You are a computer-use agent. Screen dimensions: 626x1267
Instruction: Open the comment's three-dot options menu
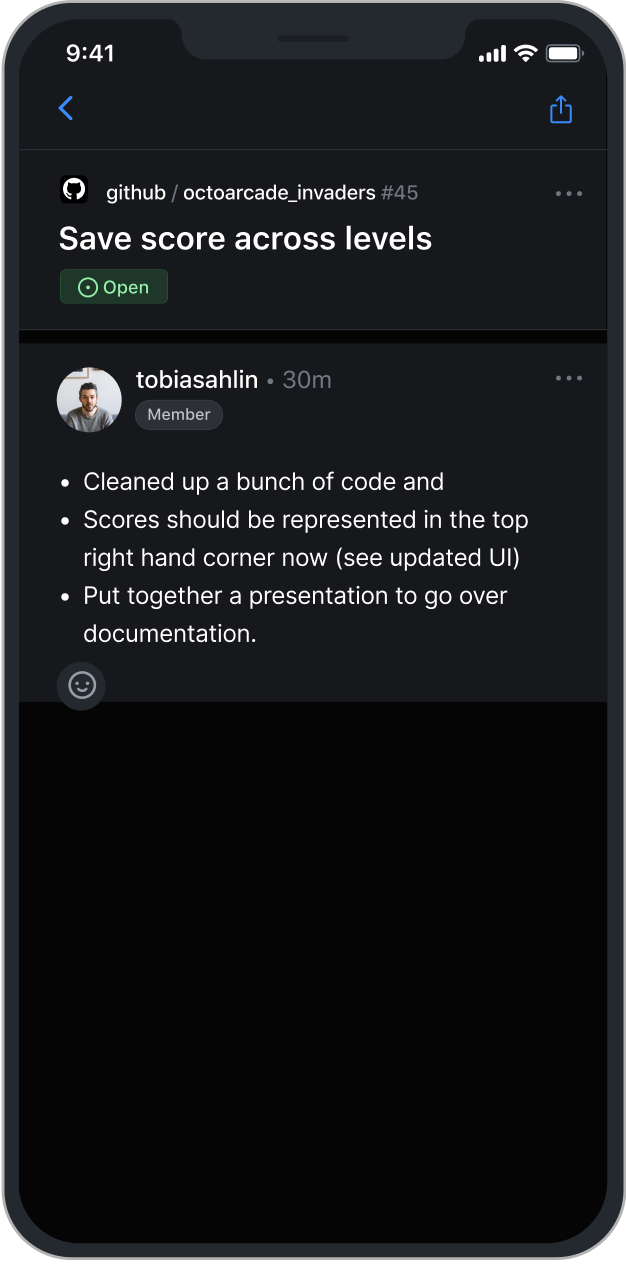coord(568,378)
